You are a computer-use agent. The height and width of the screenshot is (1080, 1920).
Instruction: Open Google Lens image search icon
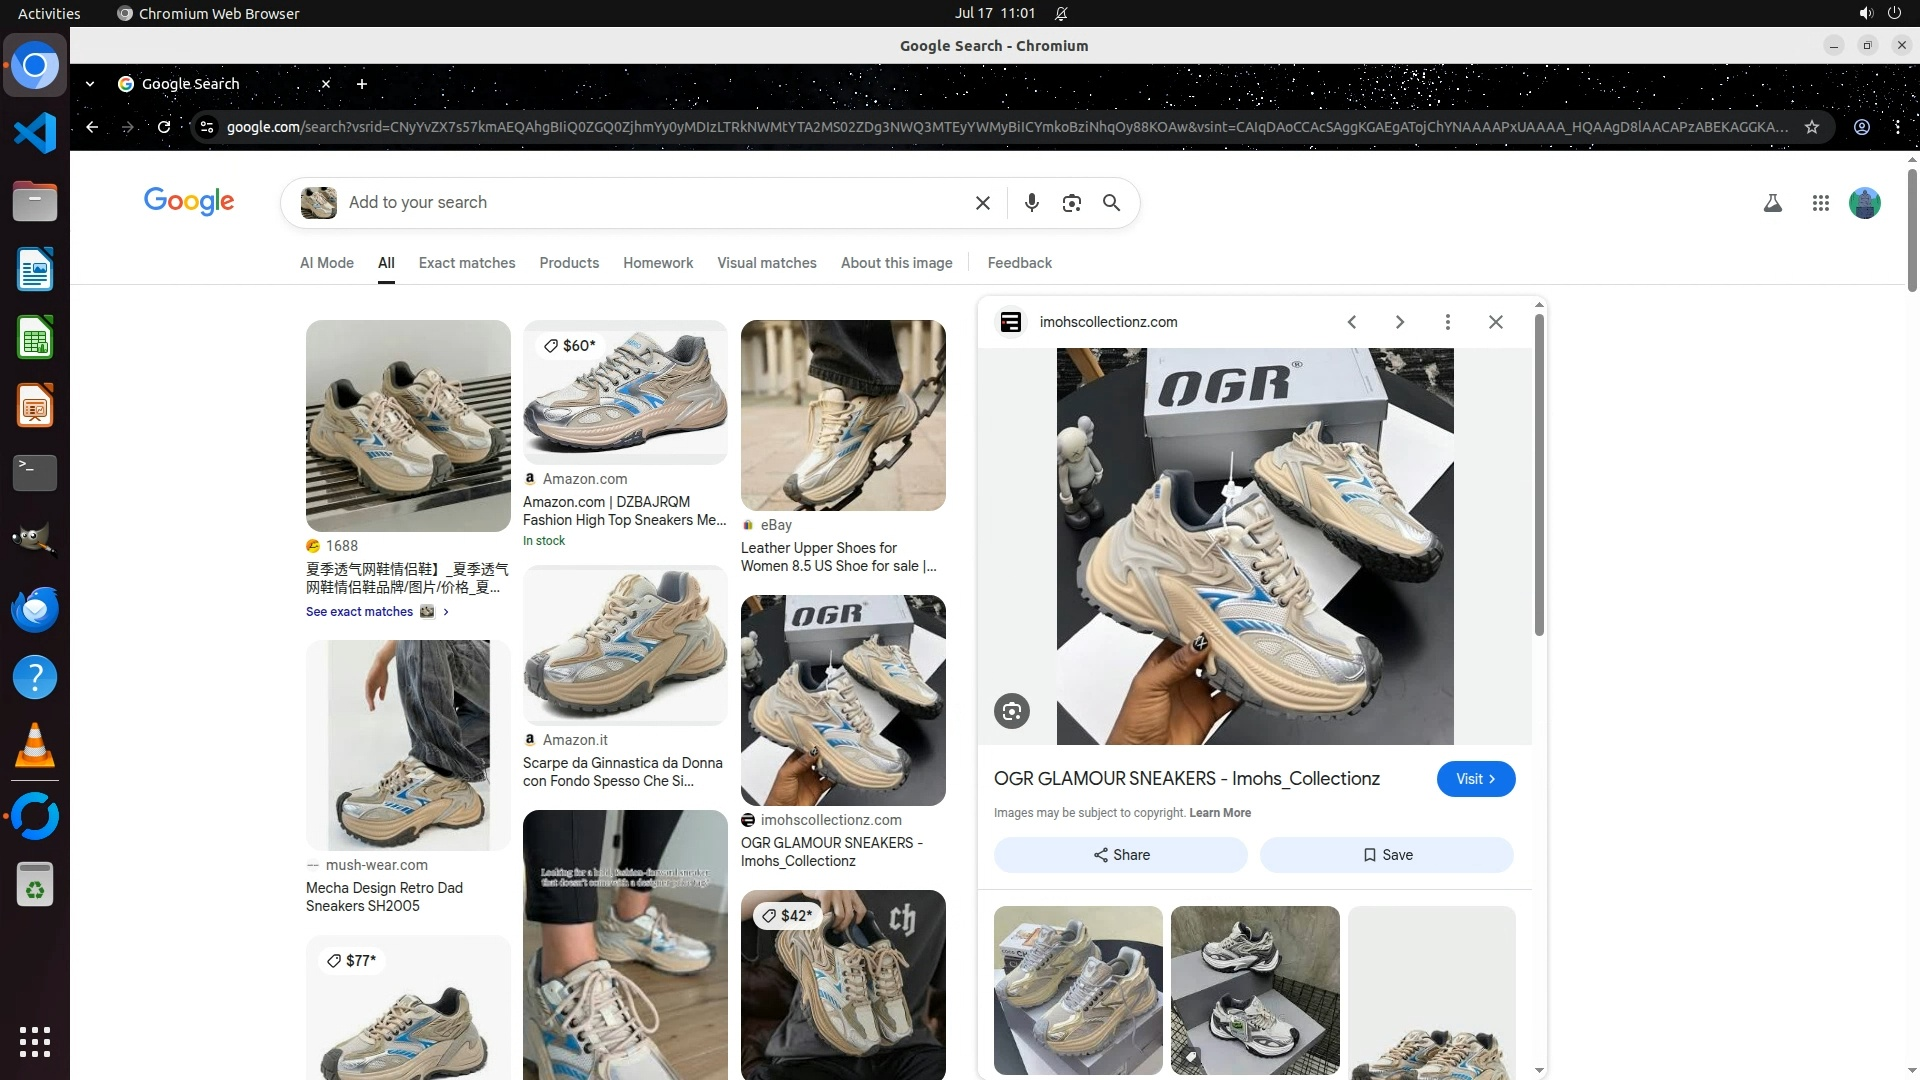tap(1071, 203)
